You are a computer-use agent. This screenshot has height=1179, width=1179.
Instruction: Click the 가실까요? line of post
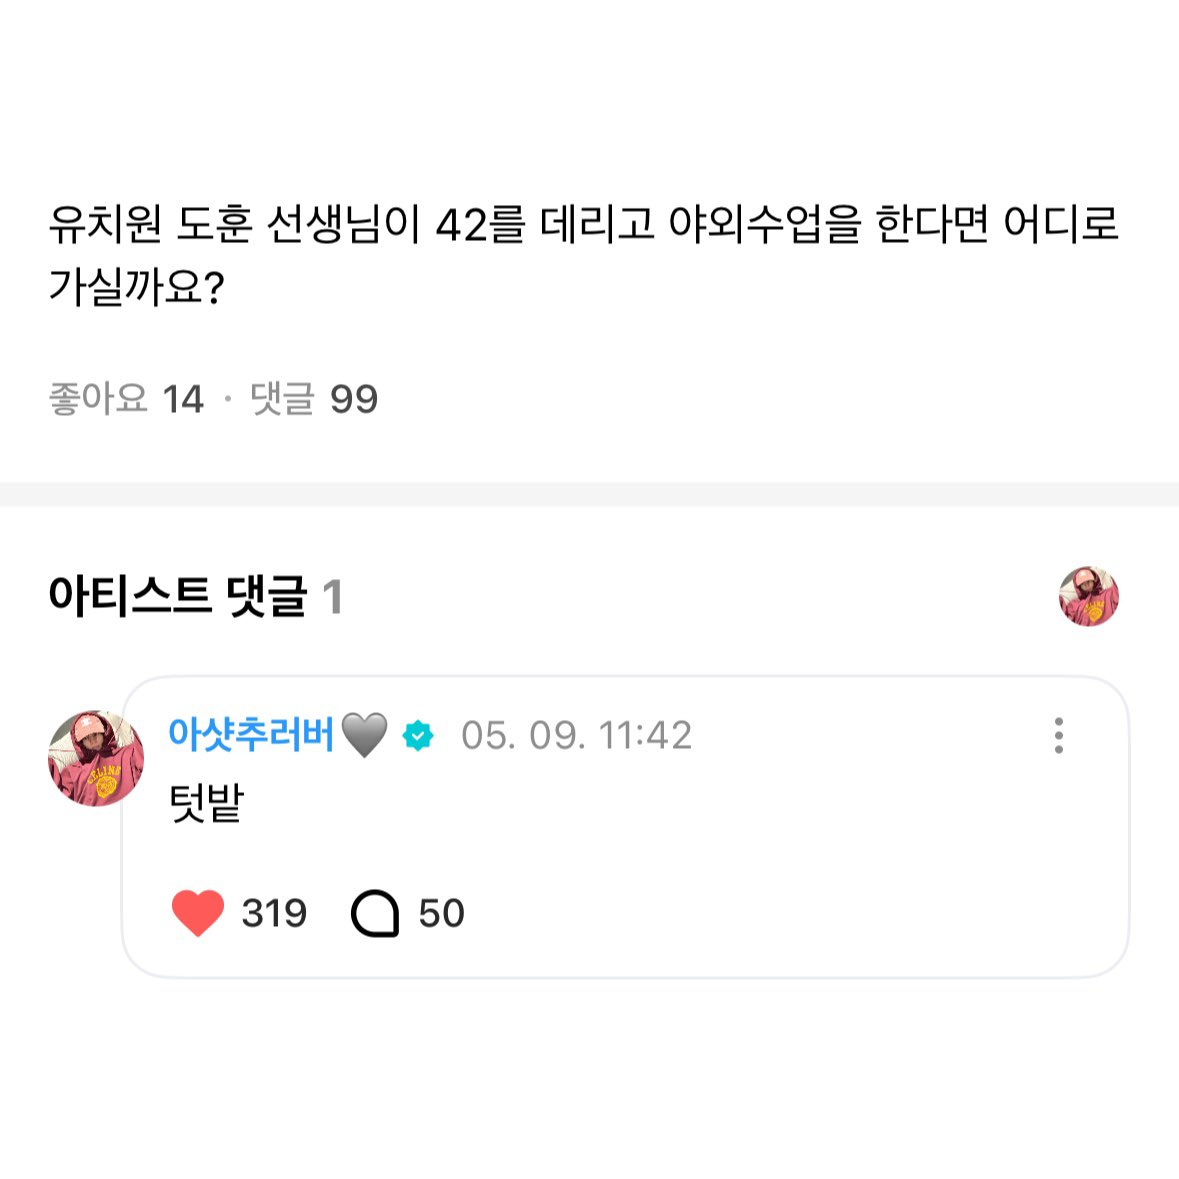[137, 288]
